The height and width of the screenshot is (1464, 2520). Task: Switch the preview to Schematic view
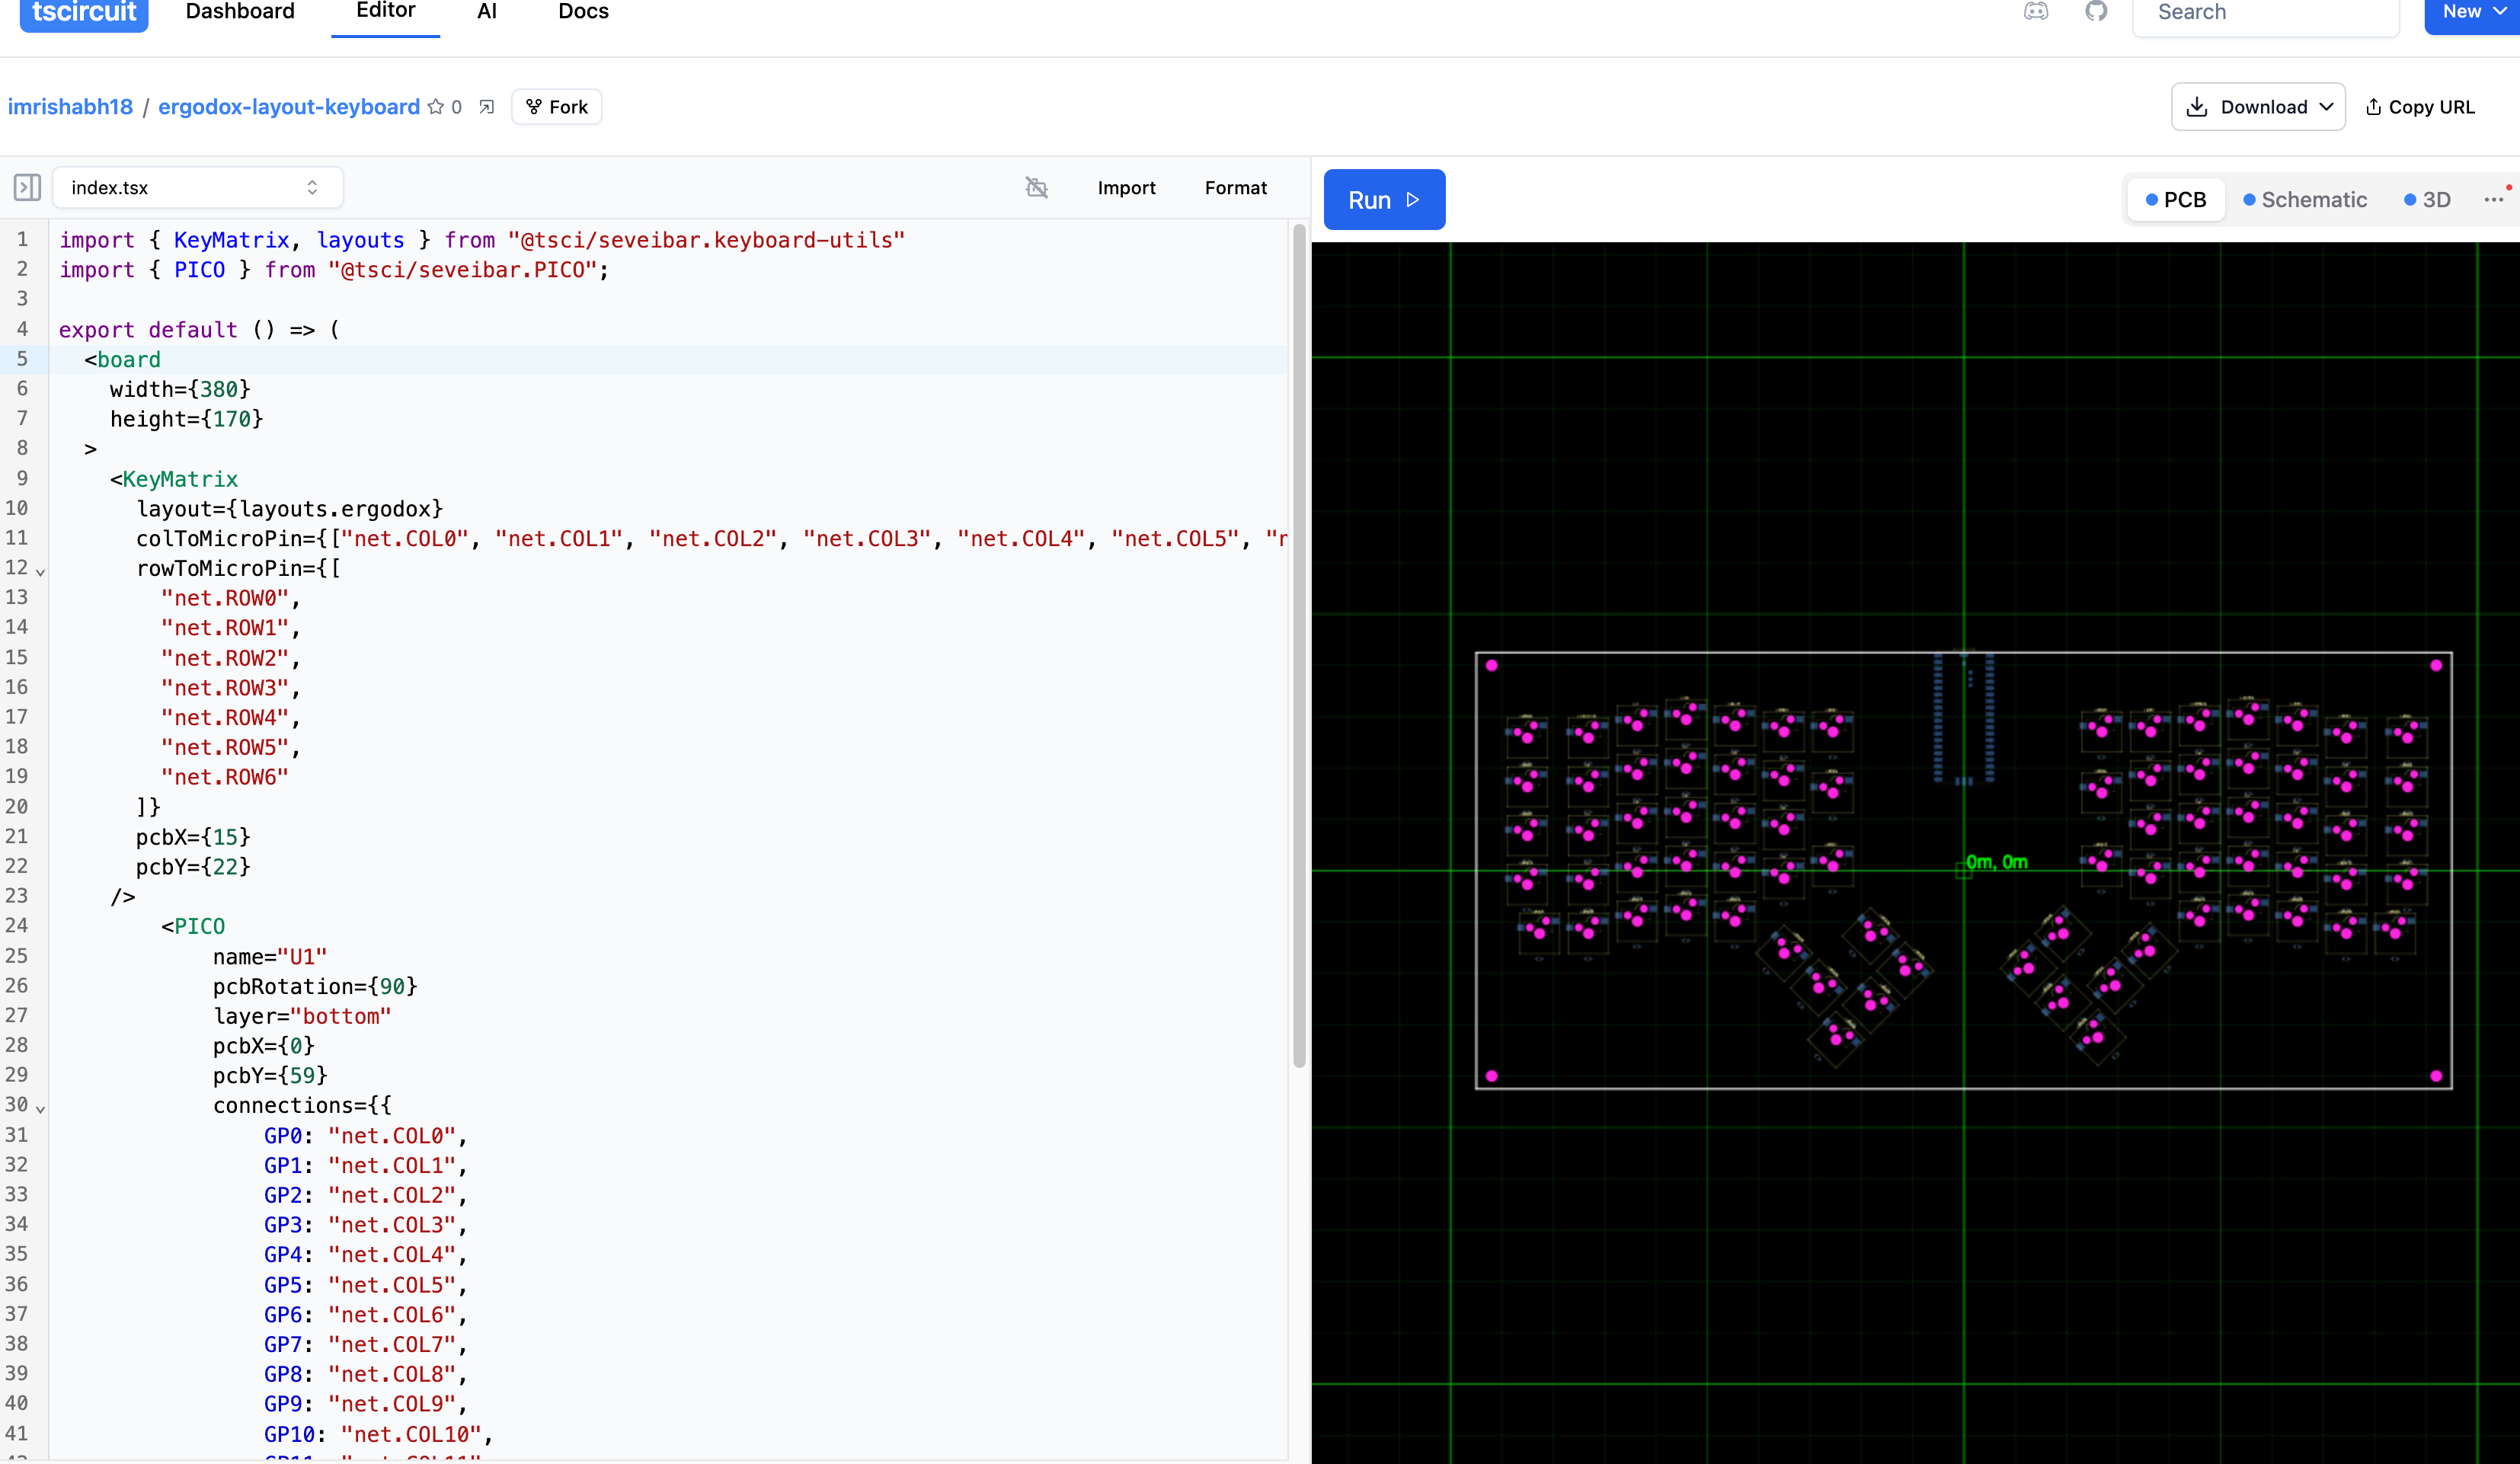(2304, 199)
